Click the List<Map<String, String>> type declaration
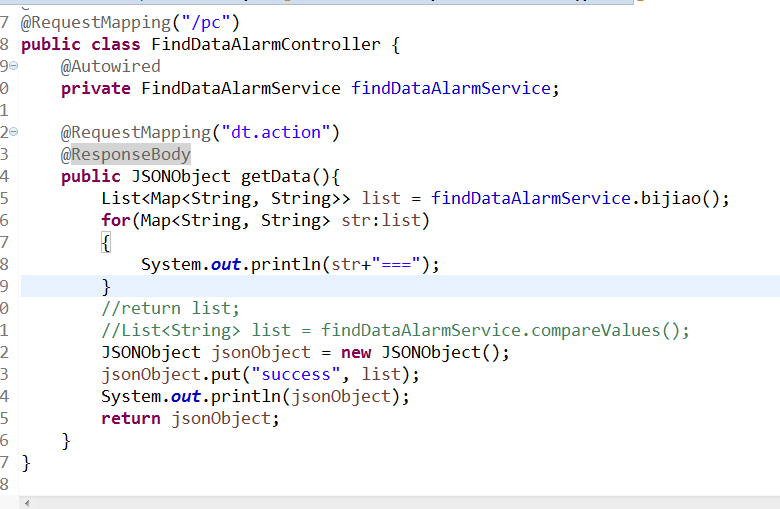 [x=226, y=198]
